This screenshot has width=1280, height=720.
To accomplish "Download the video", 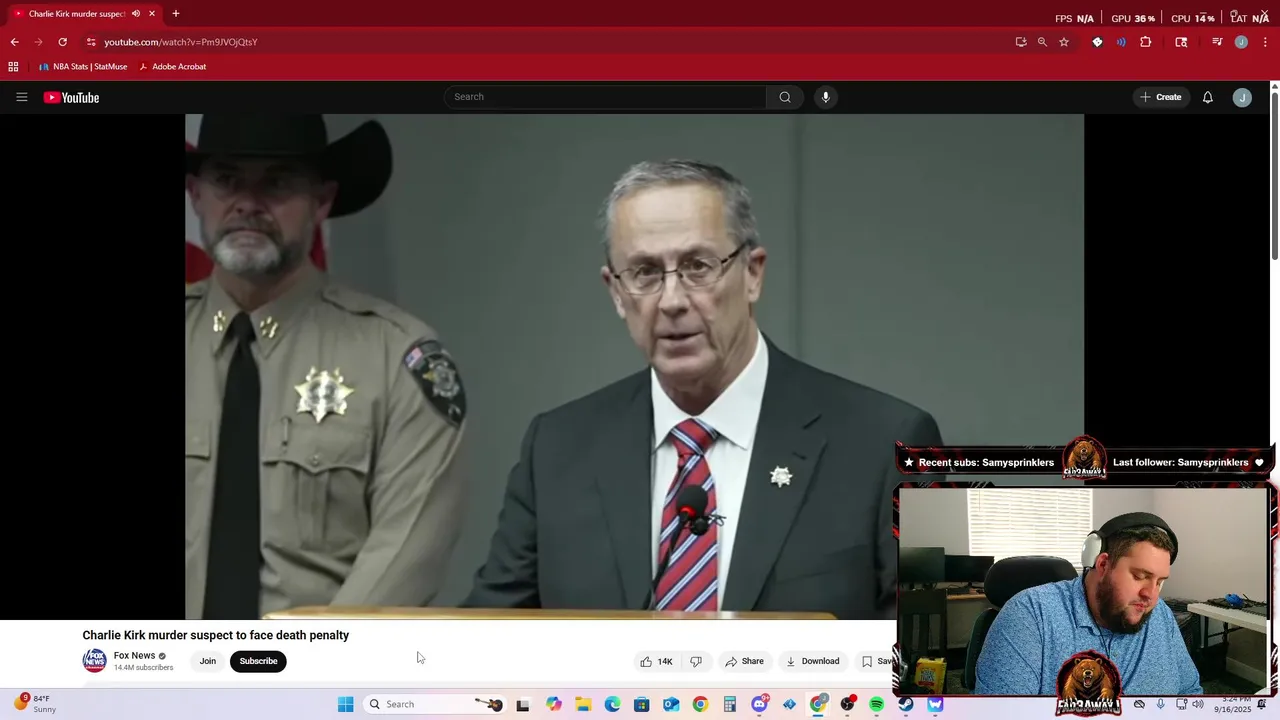I will click(x=812, y=661).
